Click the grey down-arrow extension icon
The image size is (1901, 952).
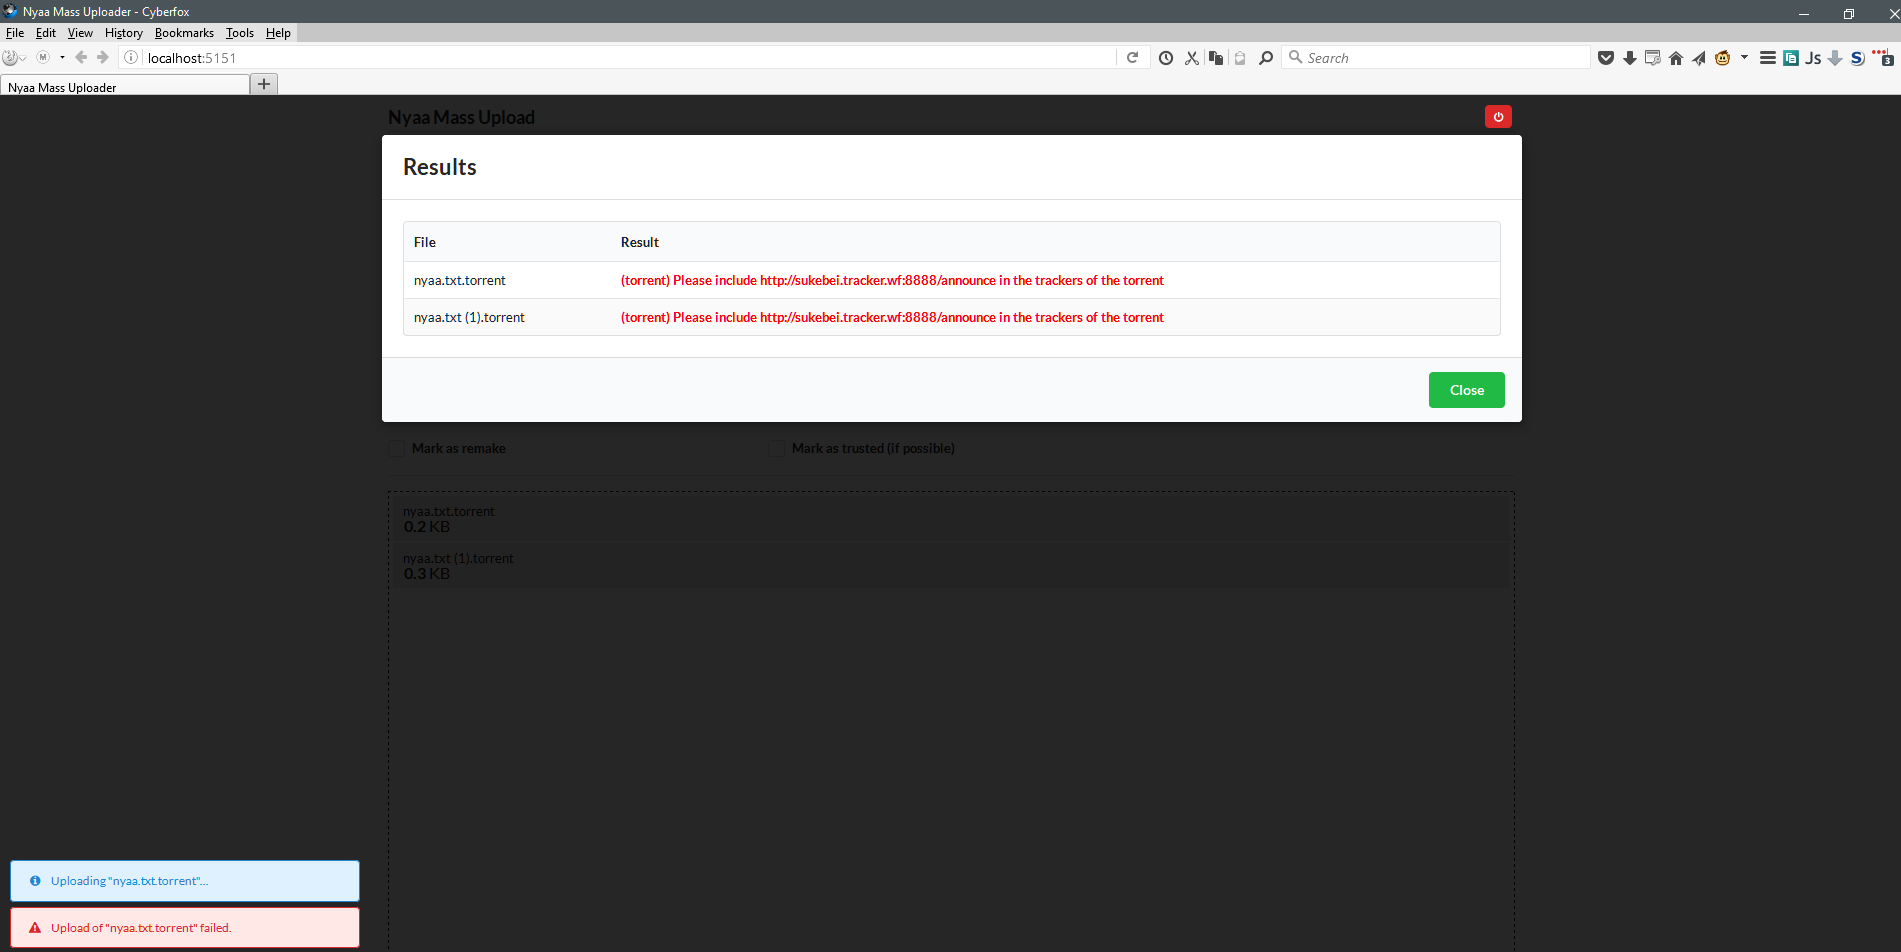[1835, 58]
